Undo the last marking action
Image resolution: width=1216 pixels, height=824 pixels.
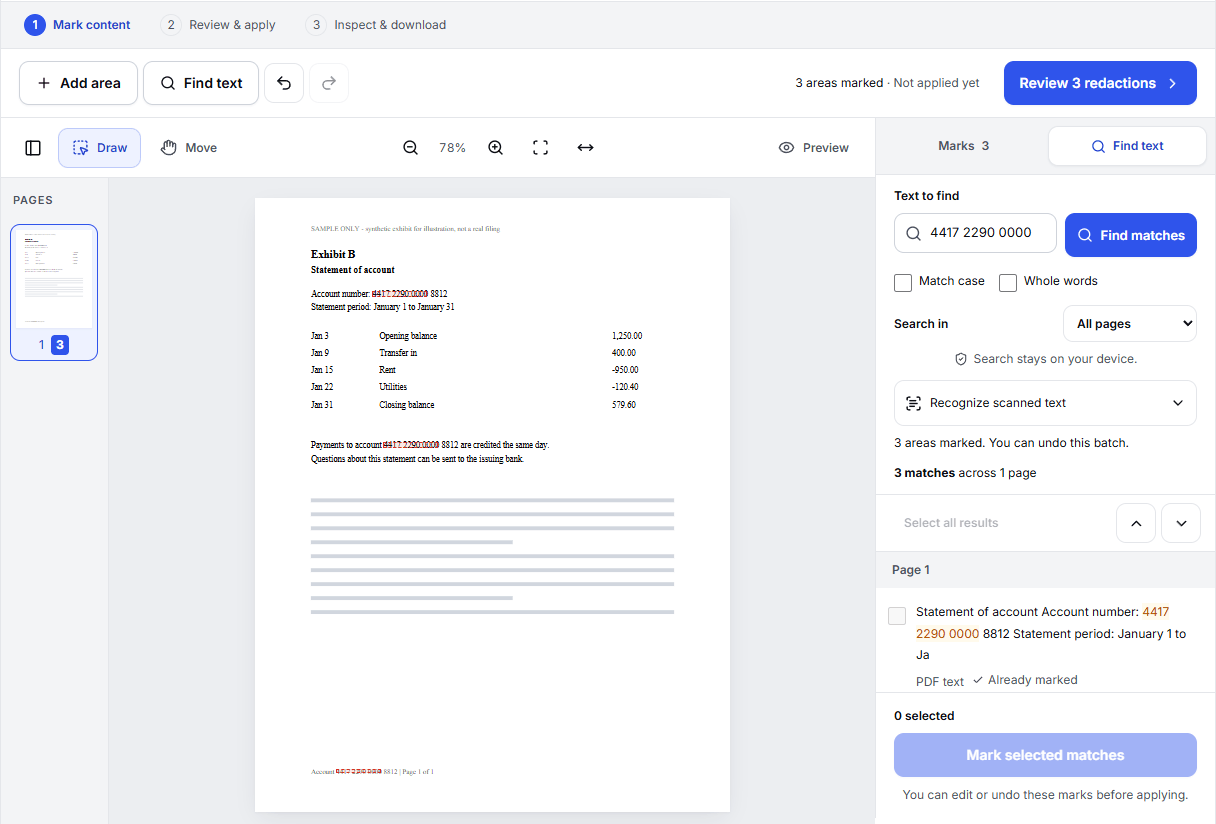pyautogui.click(x=284, y=83)
